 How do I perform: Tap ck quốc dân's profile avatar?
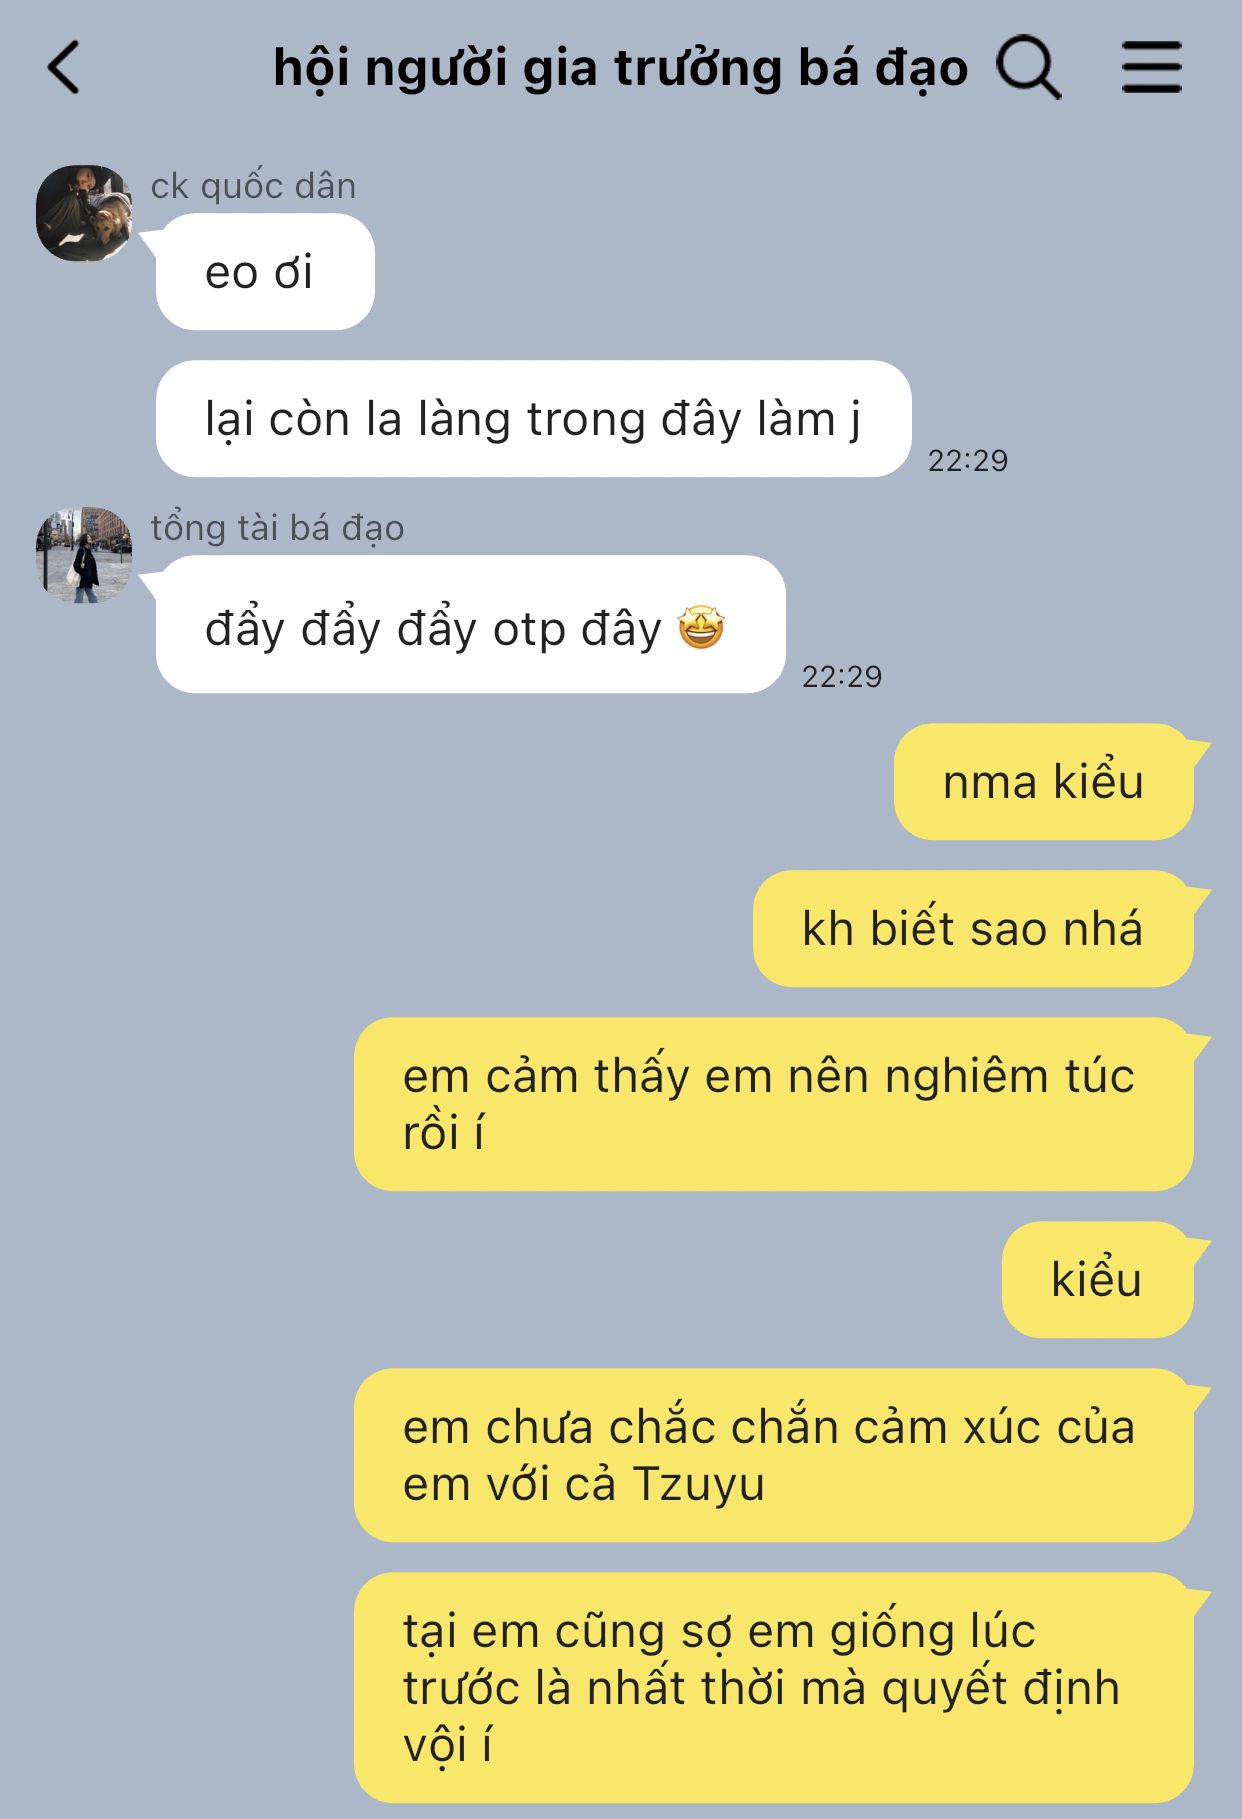tap(84, 213)
